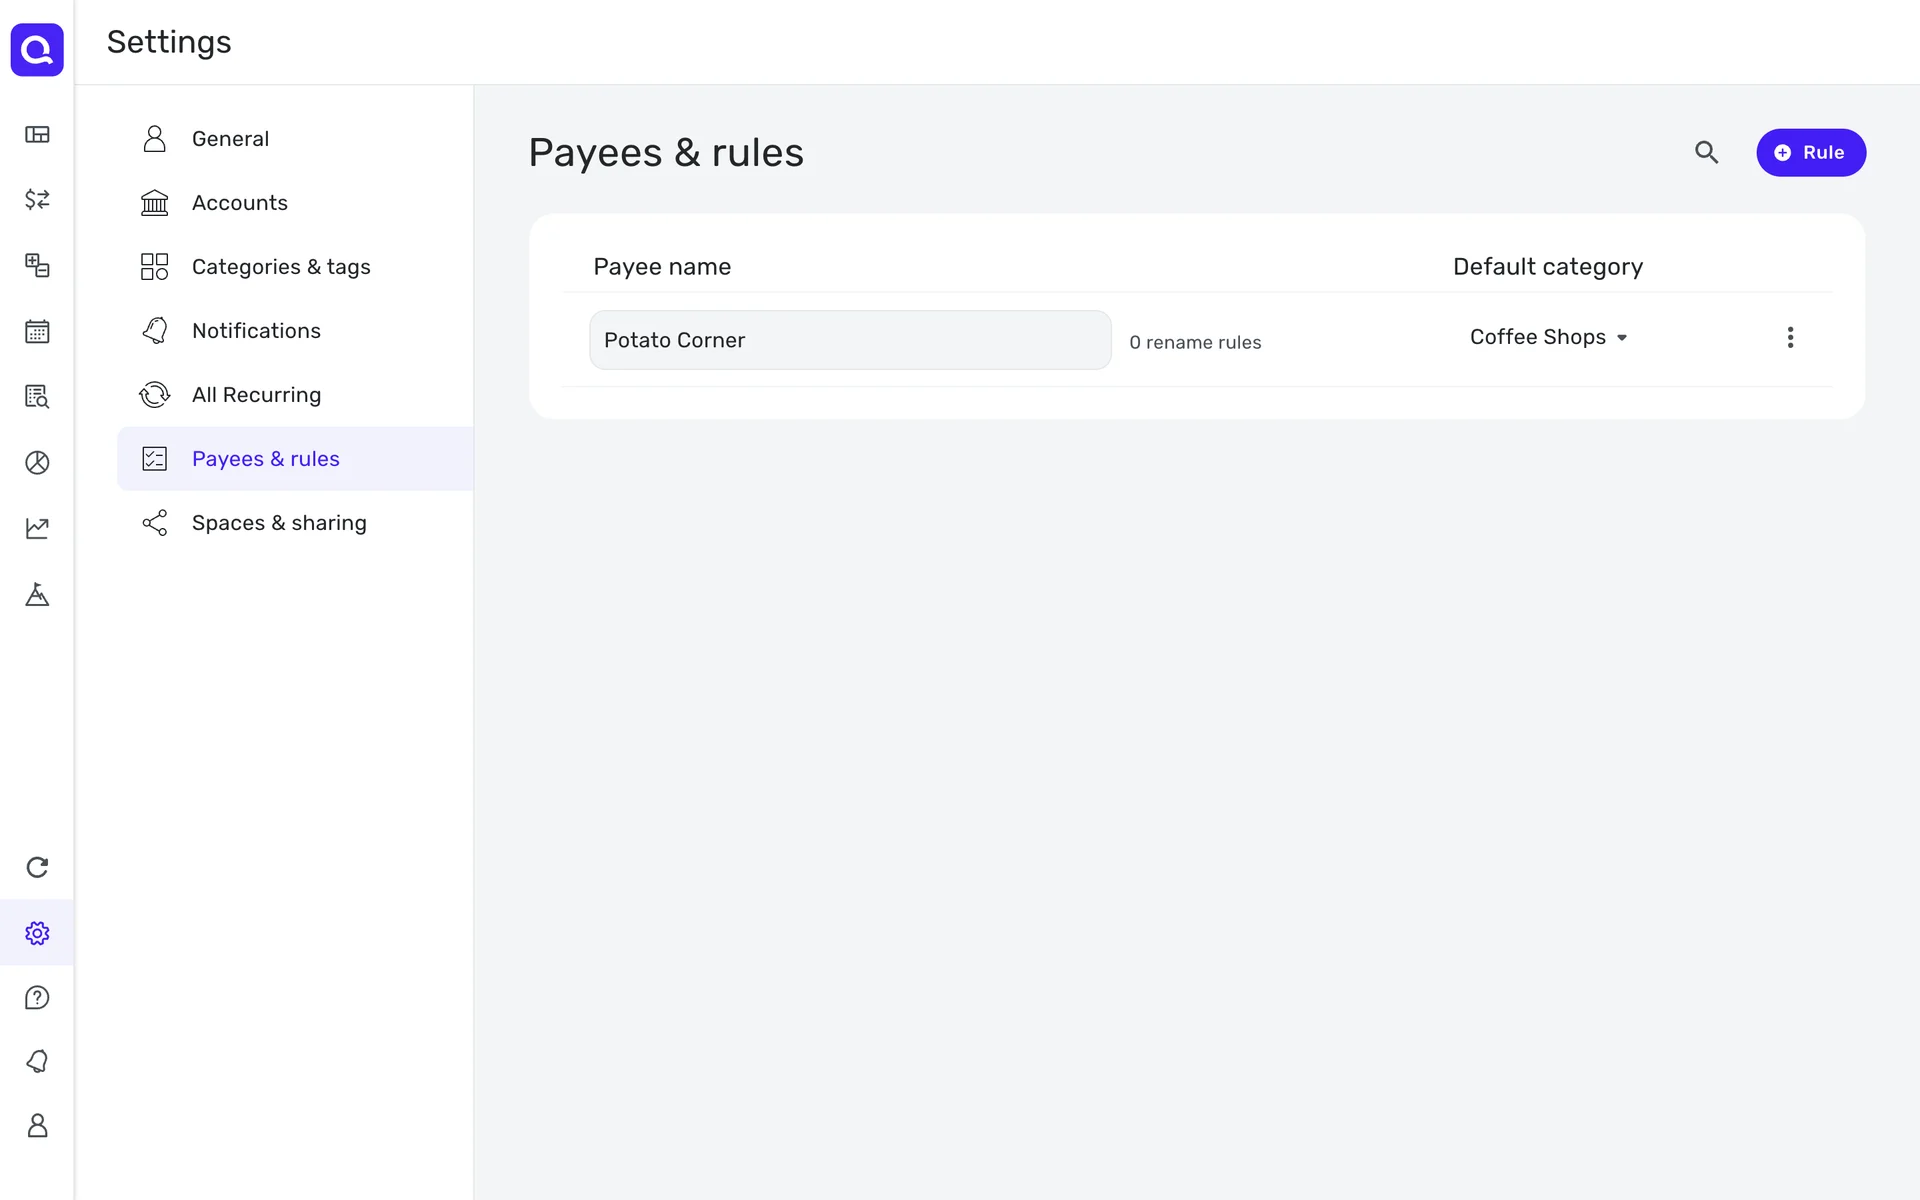1920x1200 pixels.
Task: Click the Potato Corner payee name field
Action: pos(849,340)
